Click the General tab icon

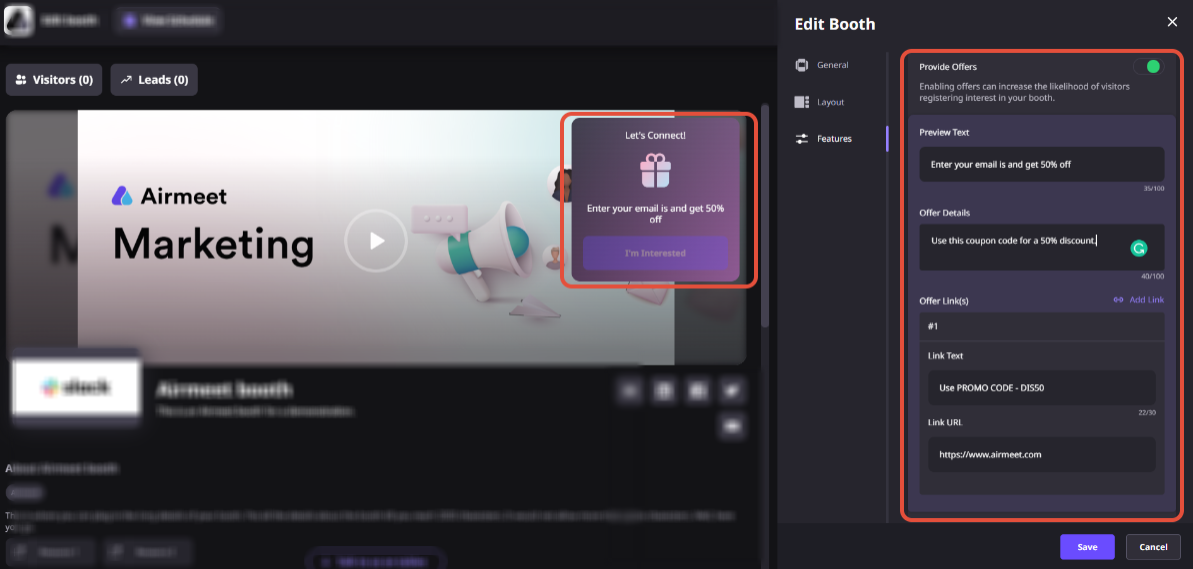801,65
